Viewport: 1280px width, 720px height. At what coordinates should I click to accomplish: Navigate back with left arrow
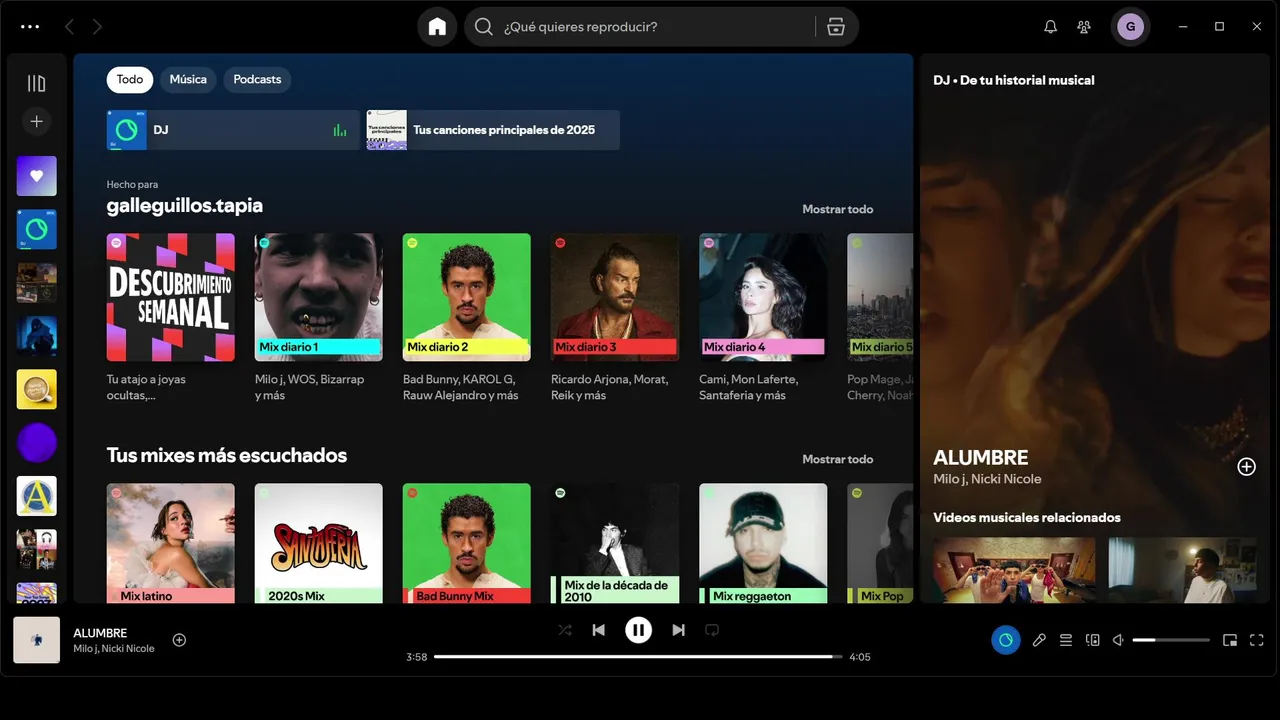pos(69,27)
